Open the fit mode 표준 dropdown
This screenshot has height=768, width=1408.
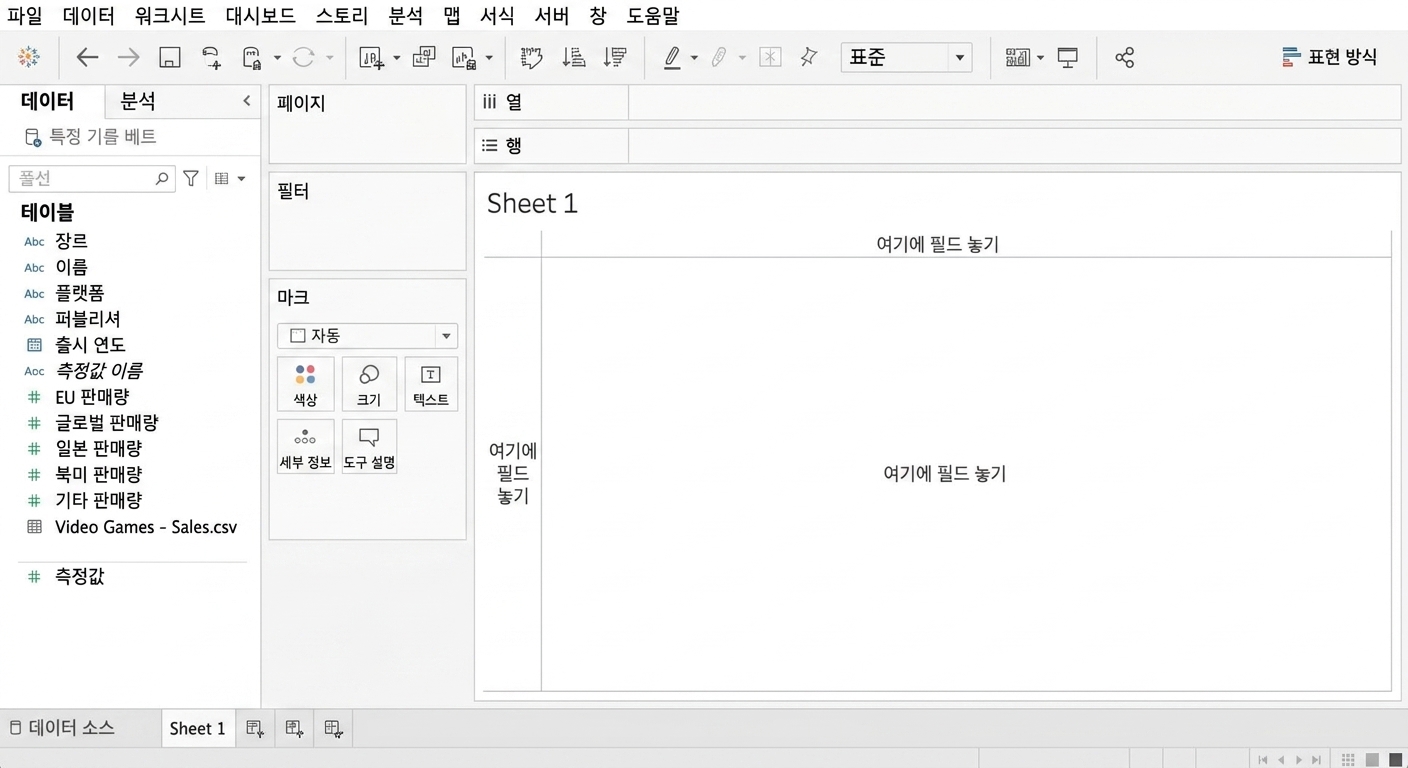pos(906,57)
